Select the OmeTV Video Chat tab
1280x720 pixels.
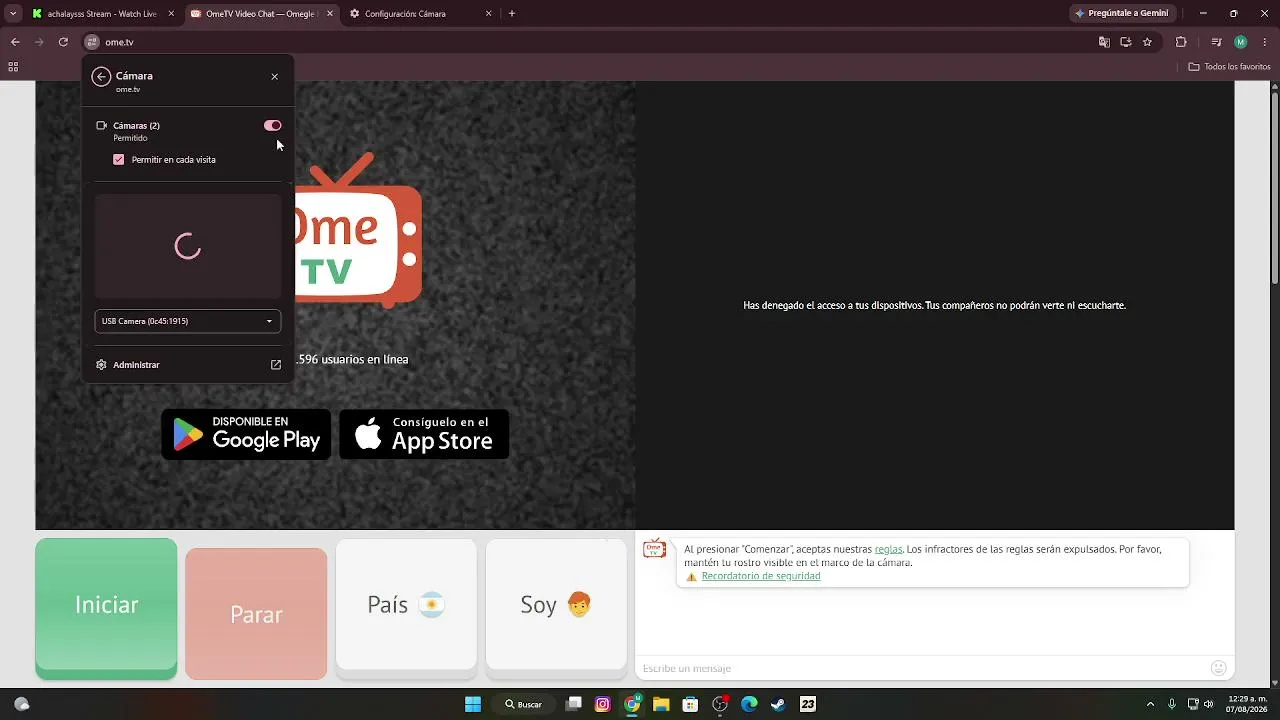click(262, 14)
